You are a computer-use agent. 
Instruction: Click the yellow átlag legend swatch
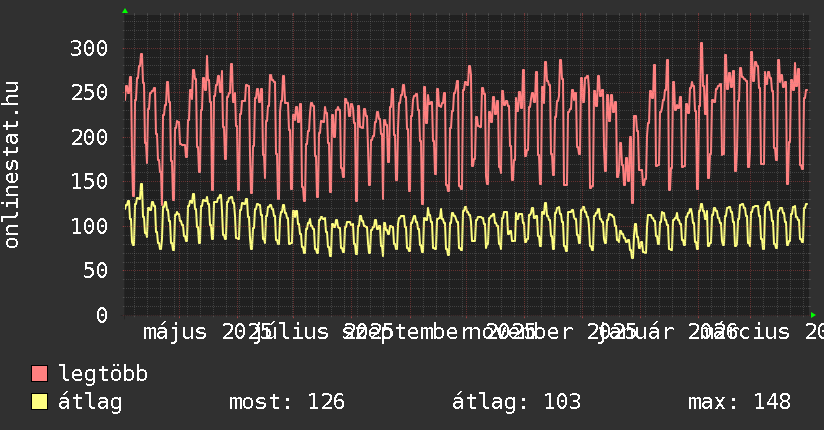[39, 402]
